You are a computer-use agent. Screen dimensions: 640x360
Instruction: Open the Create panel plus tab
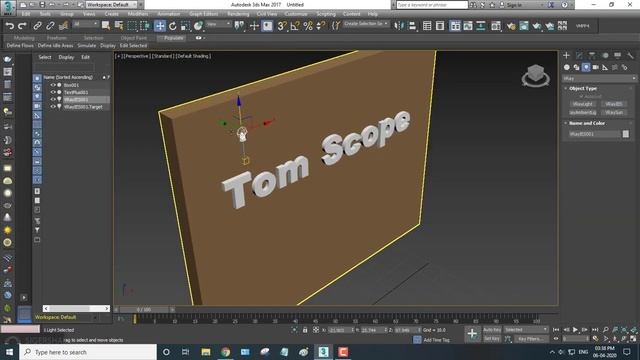pyautogui.click(x=566, y=55)
